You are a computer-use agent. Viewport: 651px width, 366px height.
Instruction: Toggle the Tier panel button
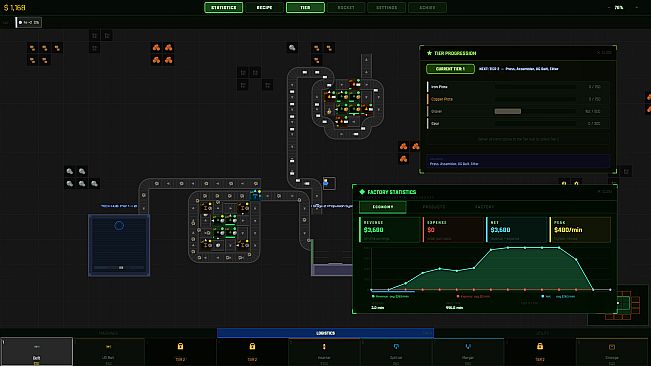coord(305,7)
